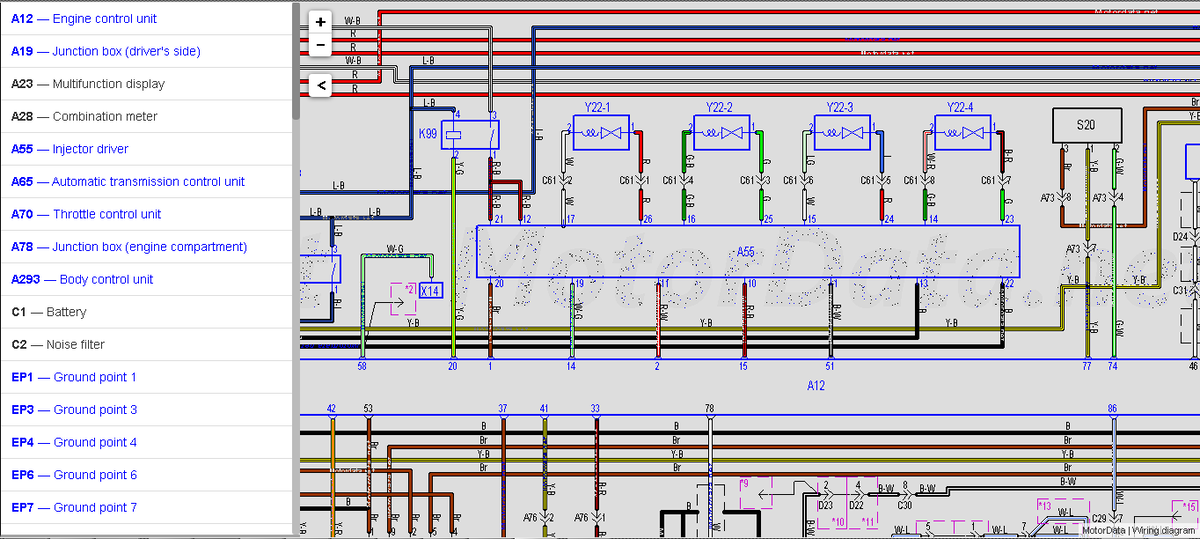This screenshot has width=1200, height=539.
Task: Open A70 Throttle control unit link
Action: pos(86,214)
